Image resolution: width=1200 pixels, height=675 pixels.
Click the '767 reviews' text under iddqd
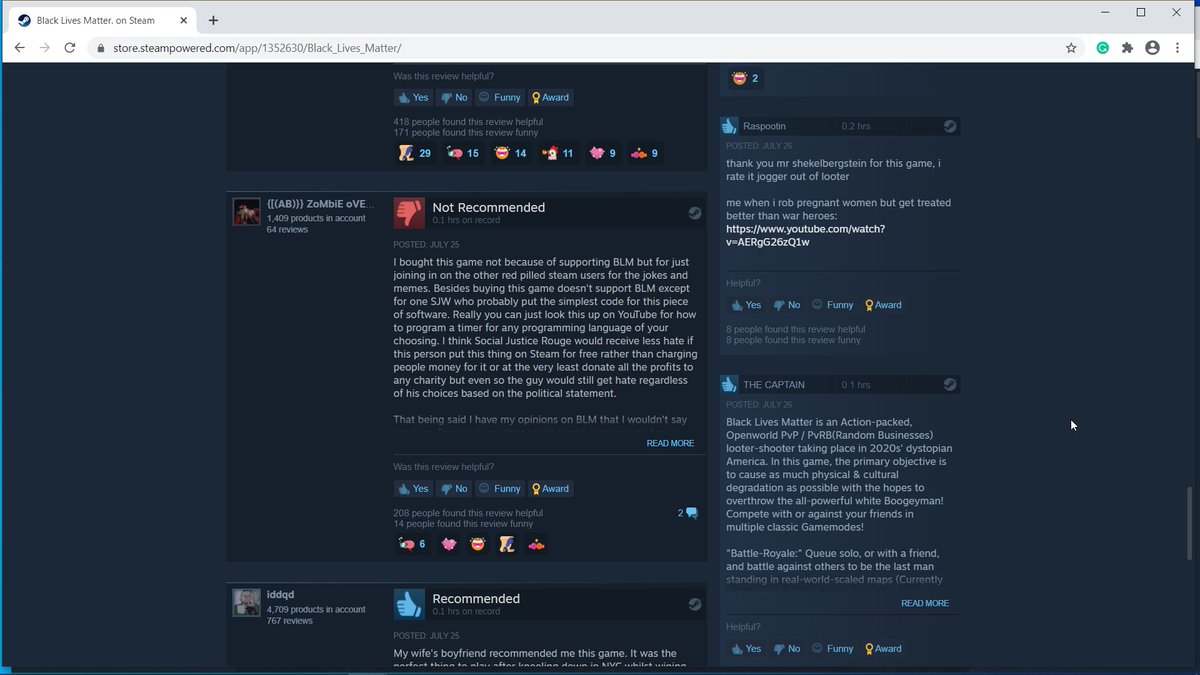[290, 621]
